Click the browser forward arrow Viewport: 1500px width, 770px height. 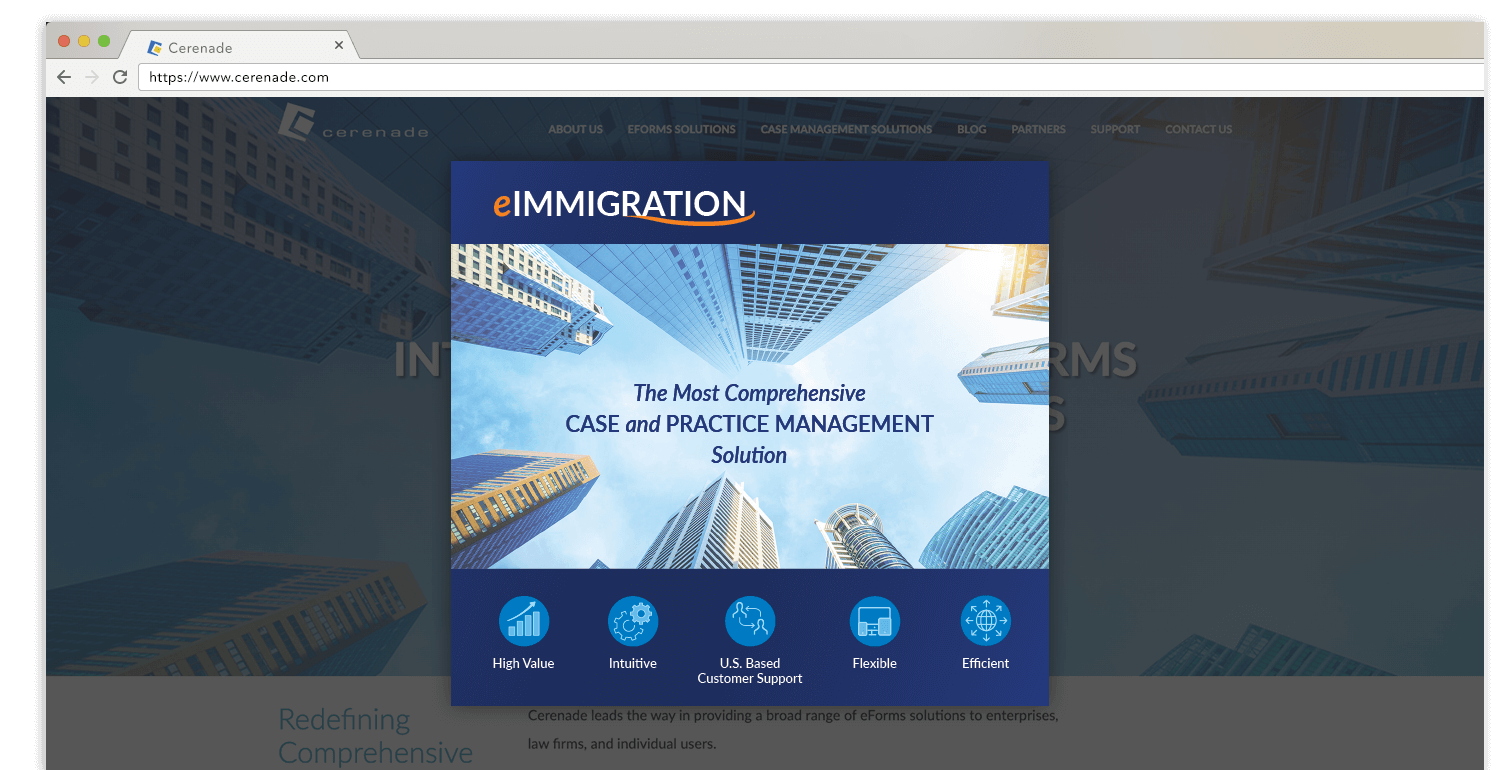click(x=92, y=77)
